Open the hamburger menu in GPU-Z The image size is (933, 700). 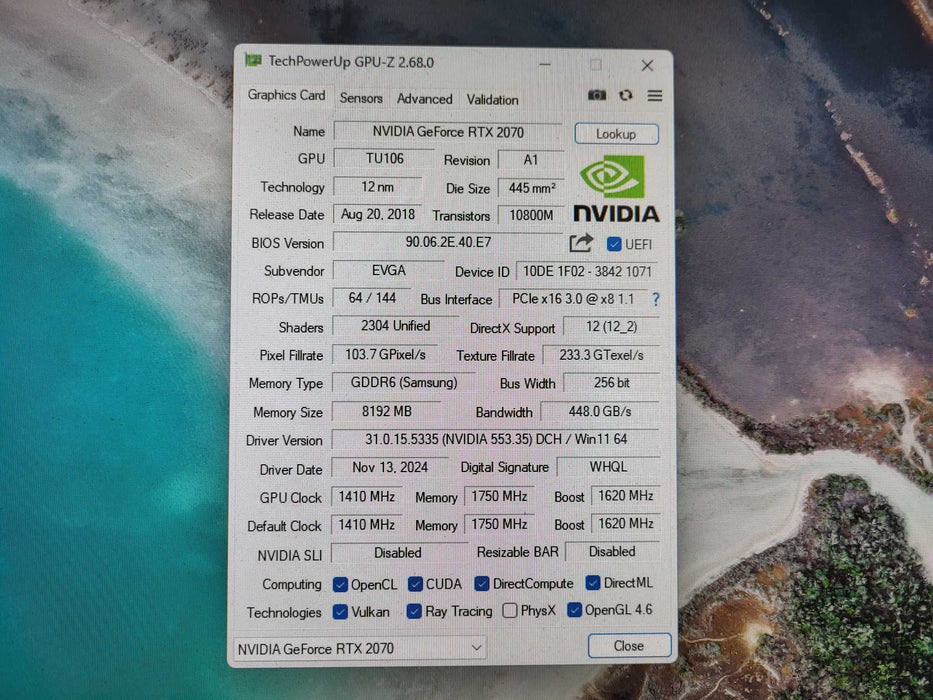655,96
